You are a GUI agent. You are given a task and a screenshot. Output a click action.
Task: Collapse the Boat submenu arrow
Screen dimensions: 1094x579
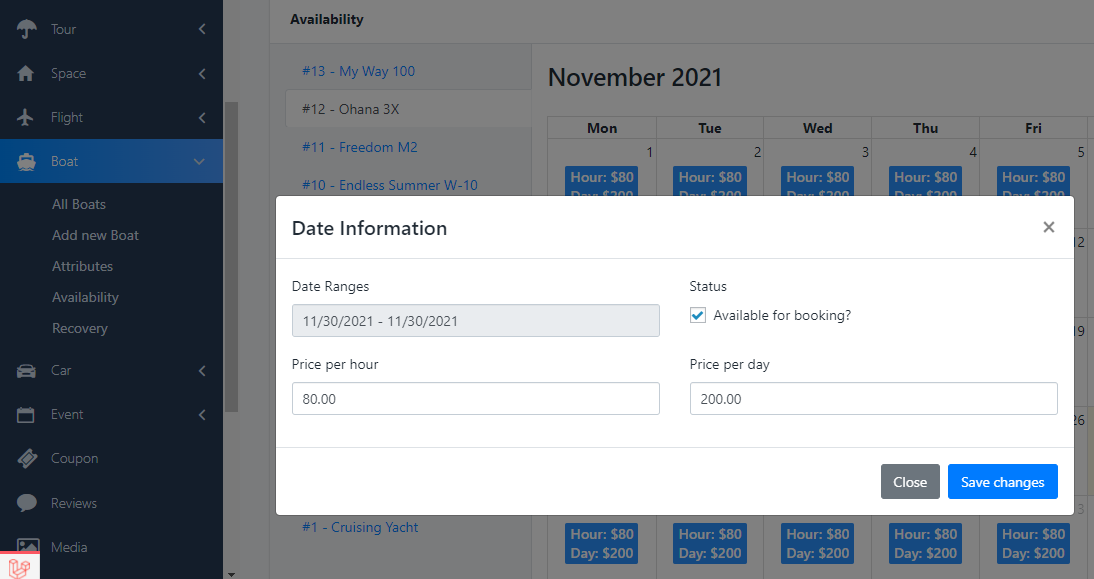pyautogui.click(x=200, y=161)
